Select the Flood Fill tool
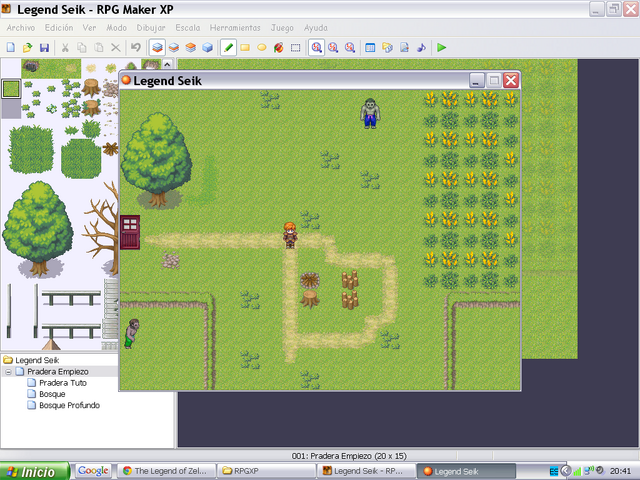640x480 pixels. 279,48
